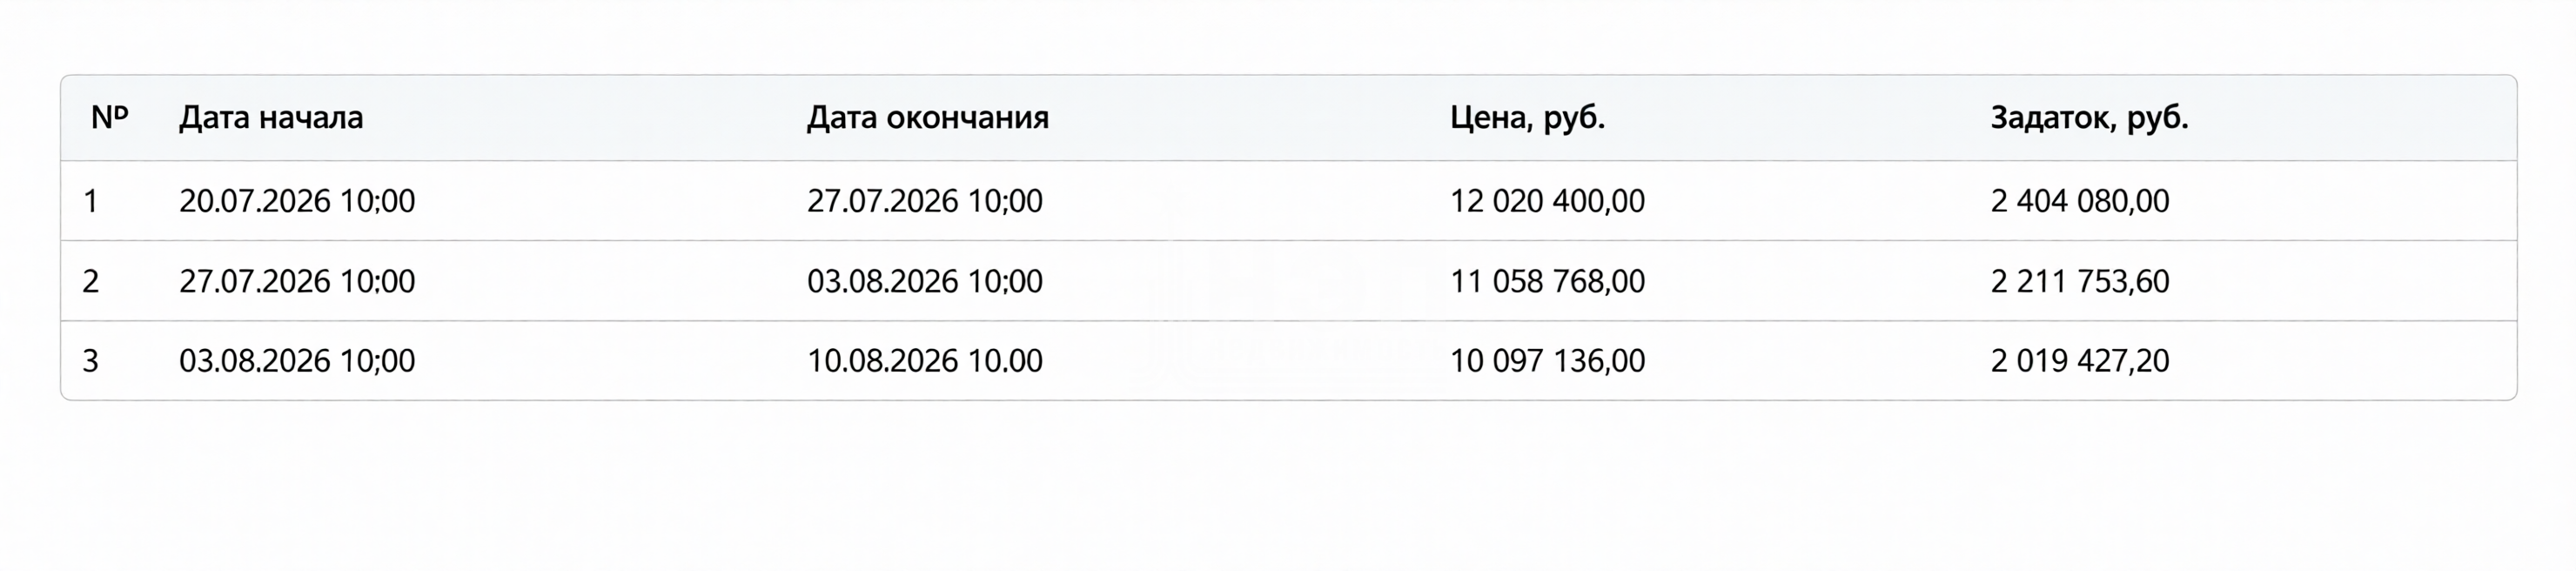Click end date 03.08.2026 in row 2
This screenshot has width=2576, height=571.
[x=925, y=281]
